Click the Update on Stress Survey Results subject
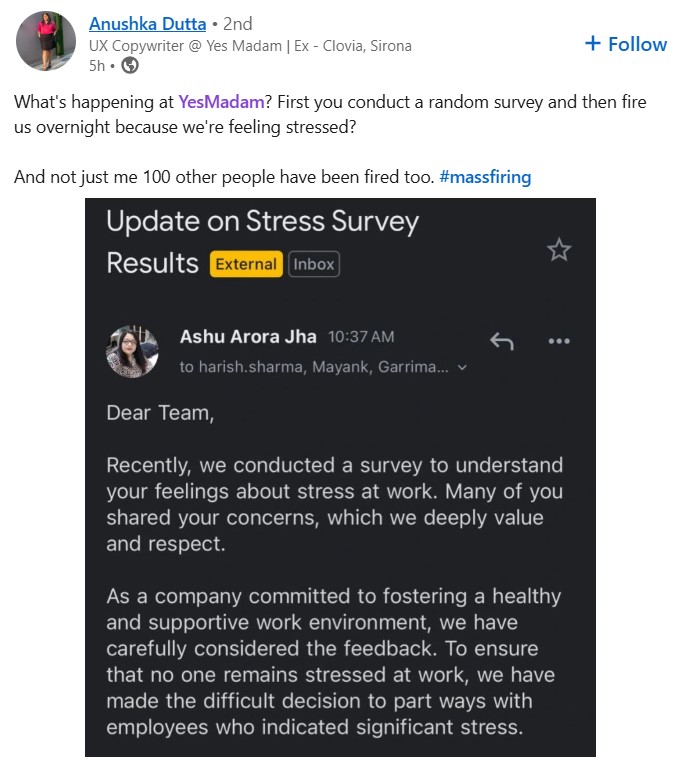Screen dimensions: 677x757 pos(262,241)
